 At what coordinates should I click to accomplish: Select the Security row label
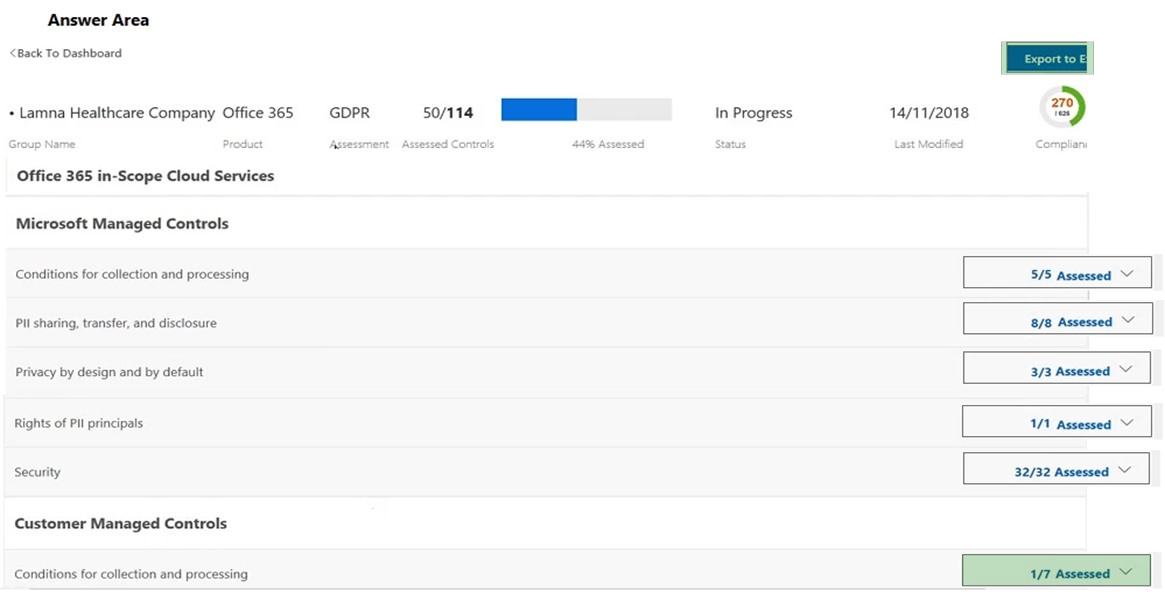37,472
